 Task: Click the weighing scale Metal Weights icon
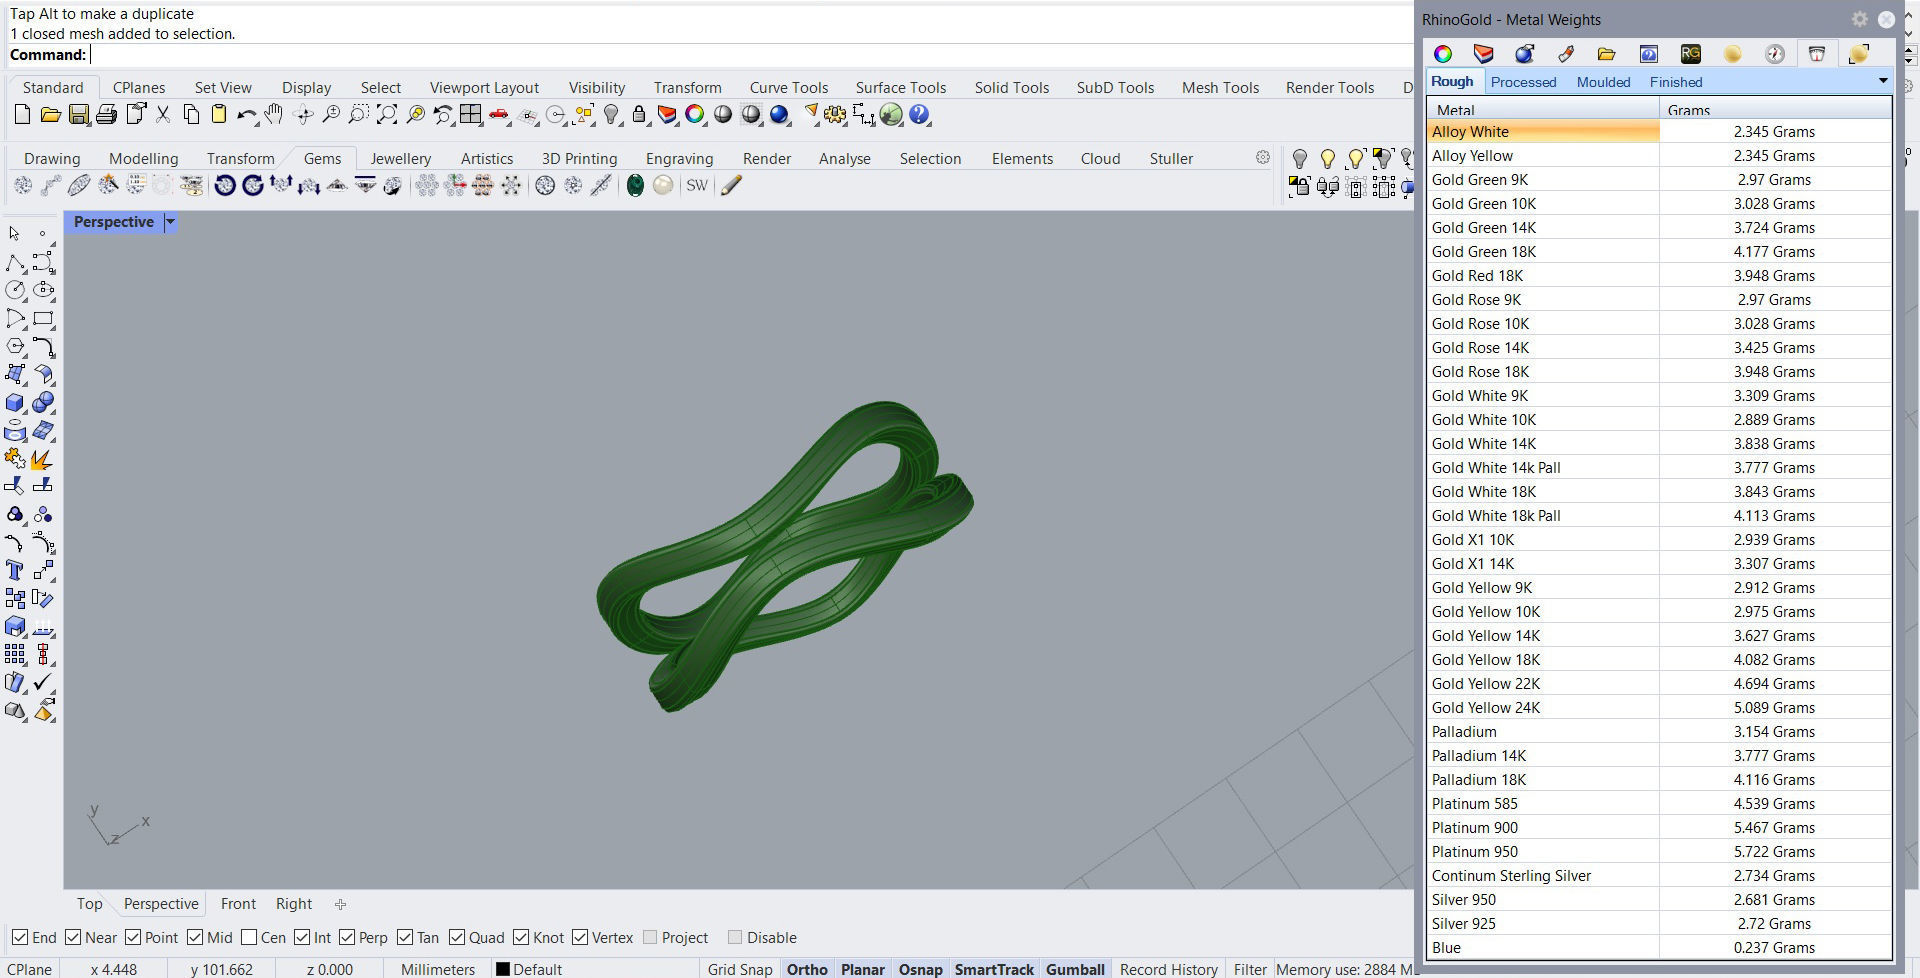(1817, 53)
